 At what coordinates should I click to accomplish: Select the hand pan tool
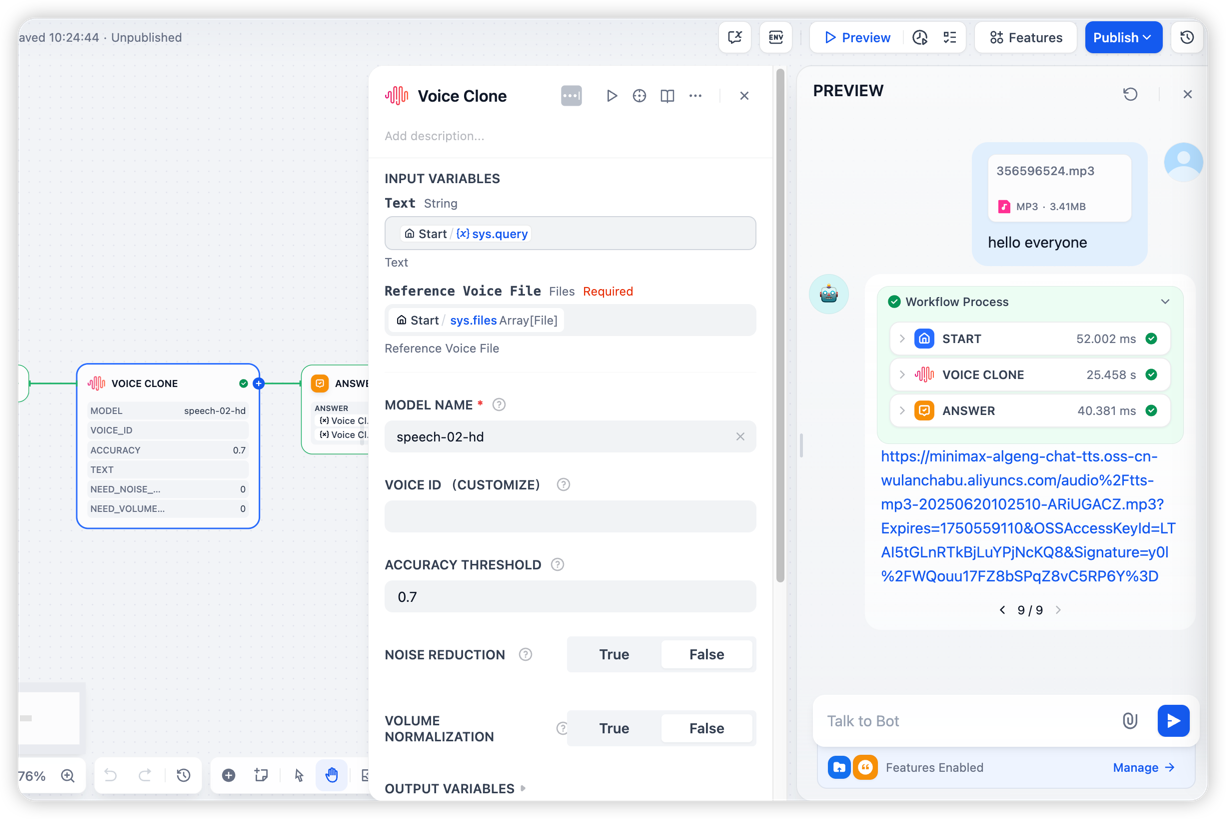point(331,775)
